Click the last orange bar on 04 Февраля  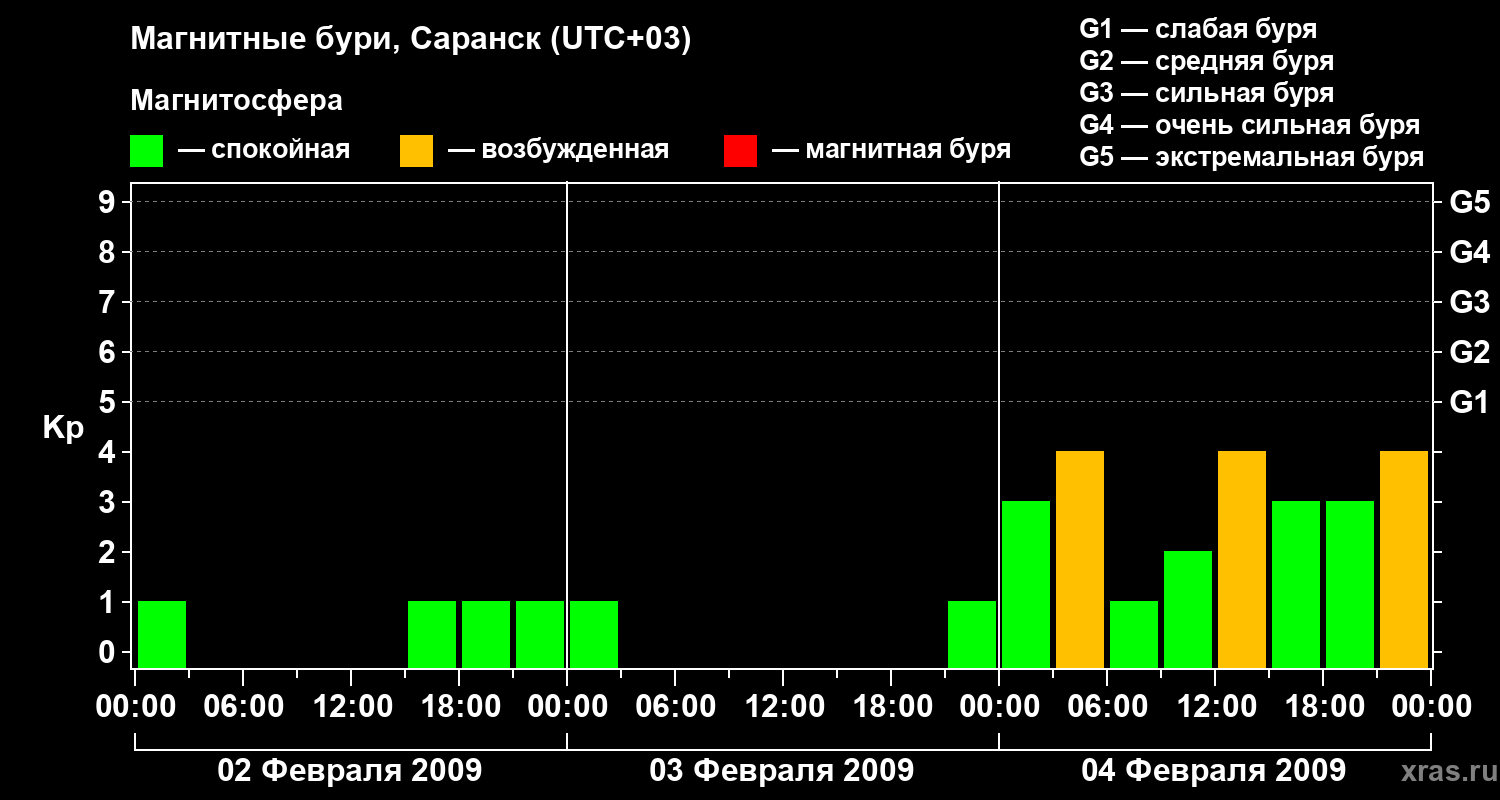[1404, 559]
